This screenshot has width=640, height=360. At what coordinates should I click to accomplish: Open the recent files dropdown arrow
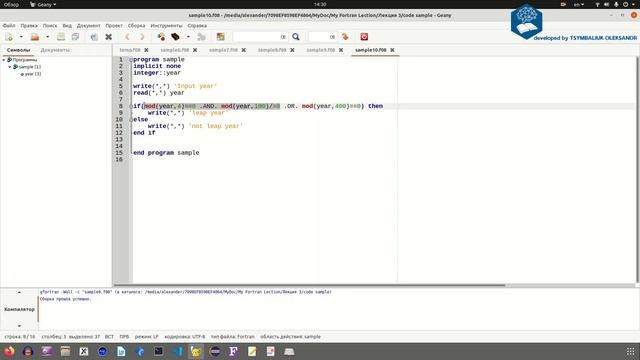(x=47, y=37)
